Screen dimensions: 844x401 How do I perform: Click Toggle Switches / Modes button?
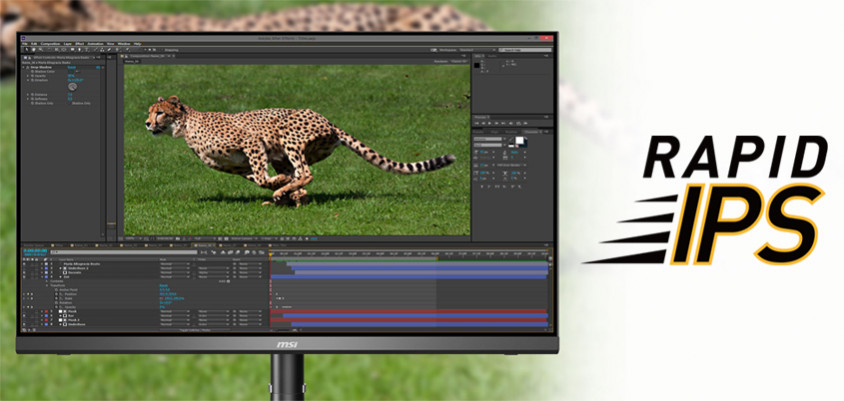193,330
